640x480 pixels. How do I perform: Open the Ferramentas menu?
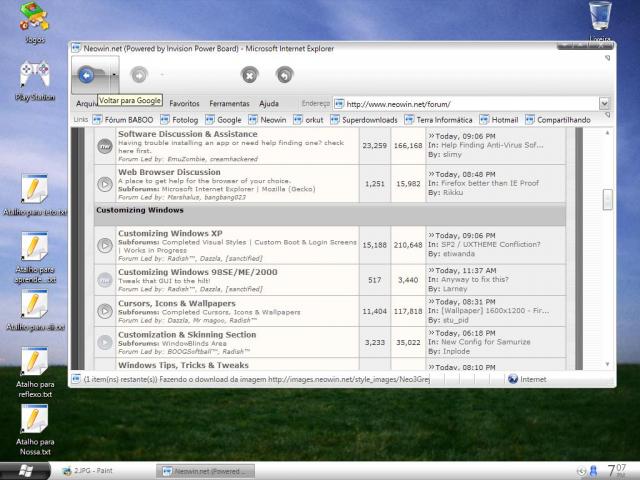229,104
